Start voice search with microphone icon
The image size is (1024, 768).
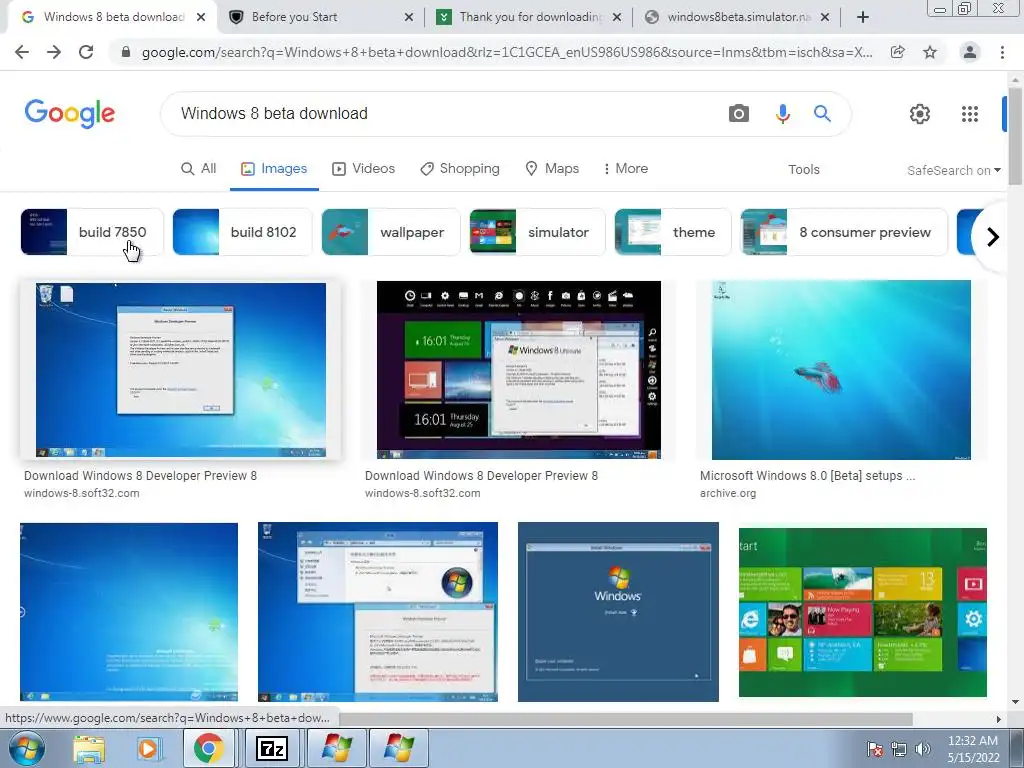tap(782, 114)
